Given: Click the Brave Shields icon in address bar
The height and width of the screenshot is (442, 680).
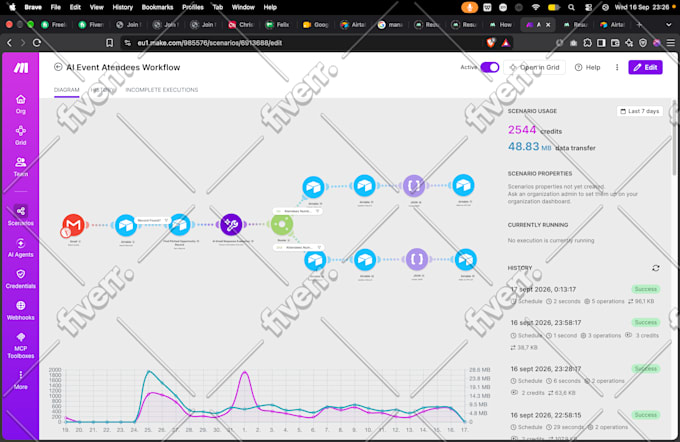Looking at the screenshot, I should click(490, 43).
